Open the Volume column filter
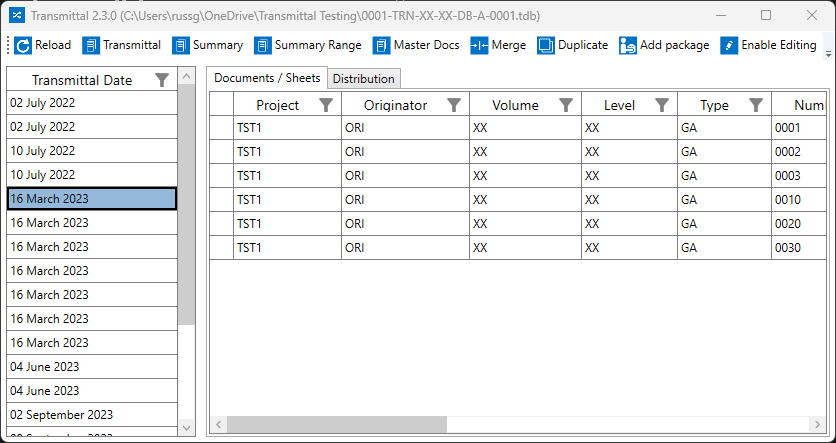Image resolution: width=836 pixels, height=443 pixels. pyautogui.click(x=565, y=105)
